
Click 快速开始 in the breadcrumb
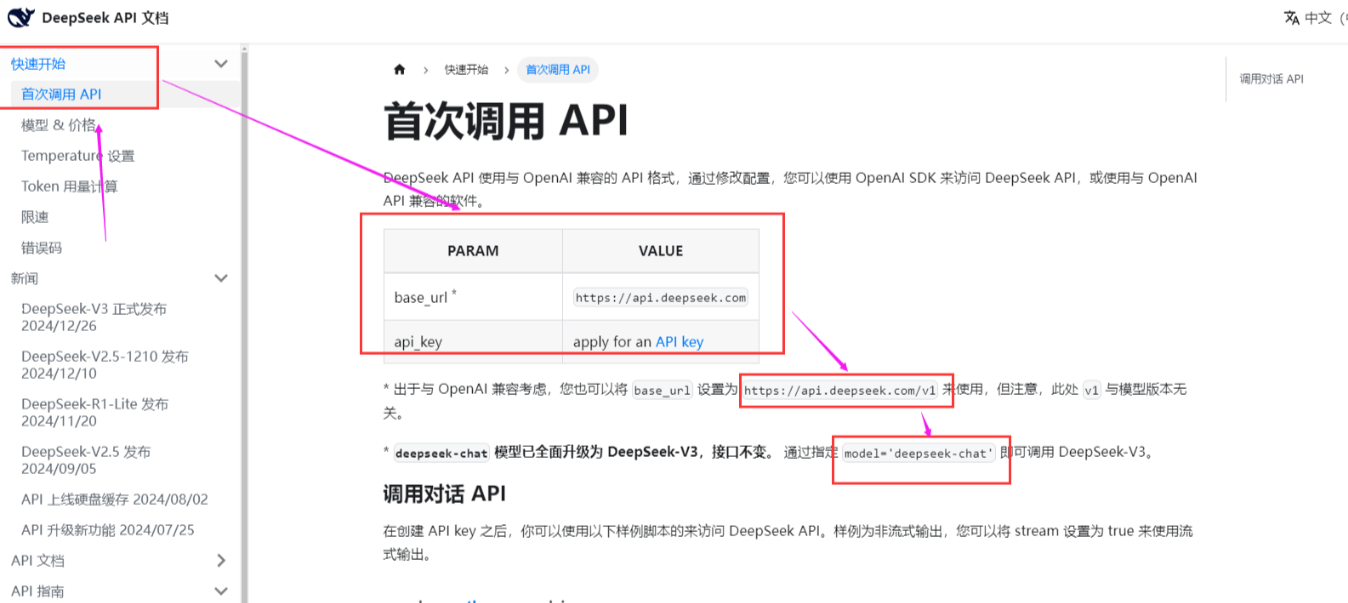(467, 70)
